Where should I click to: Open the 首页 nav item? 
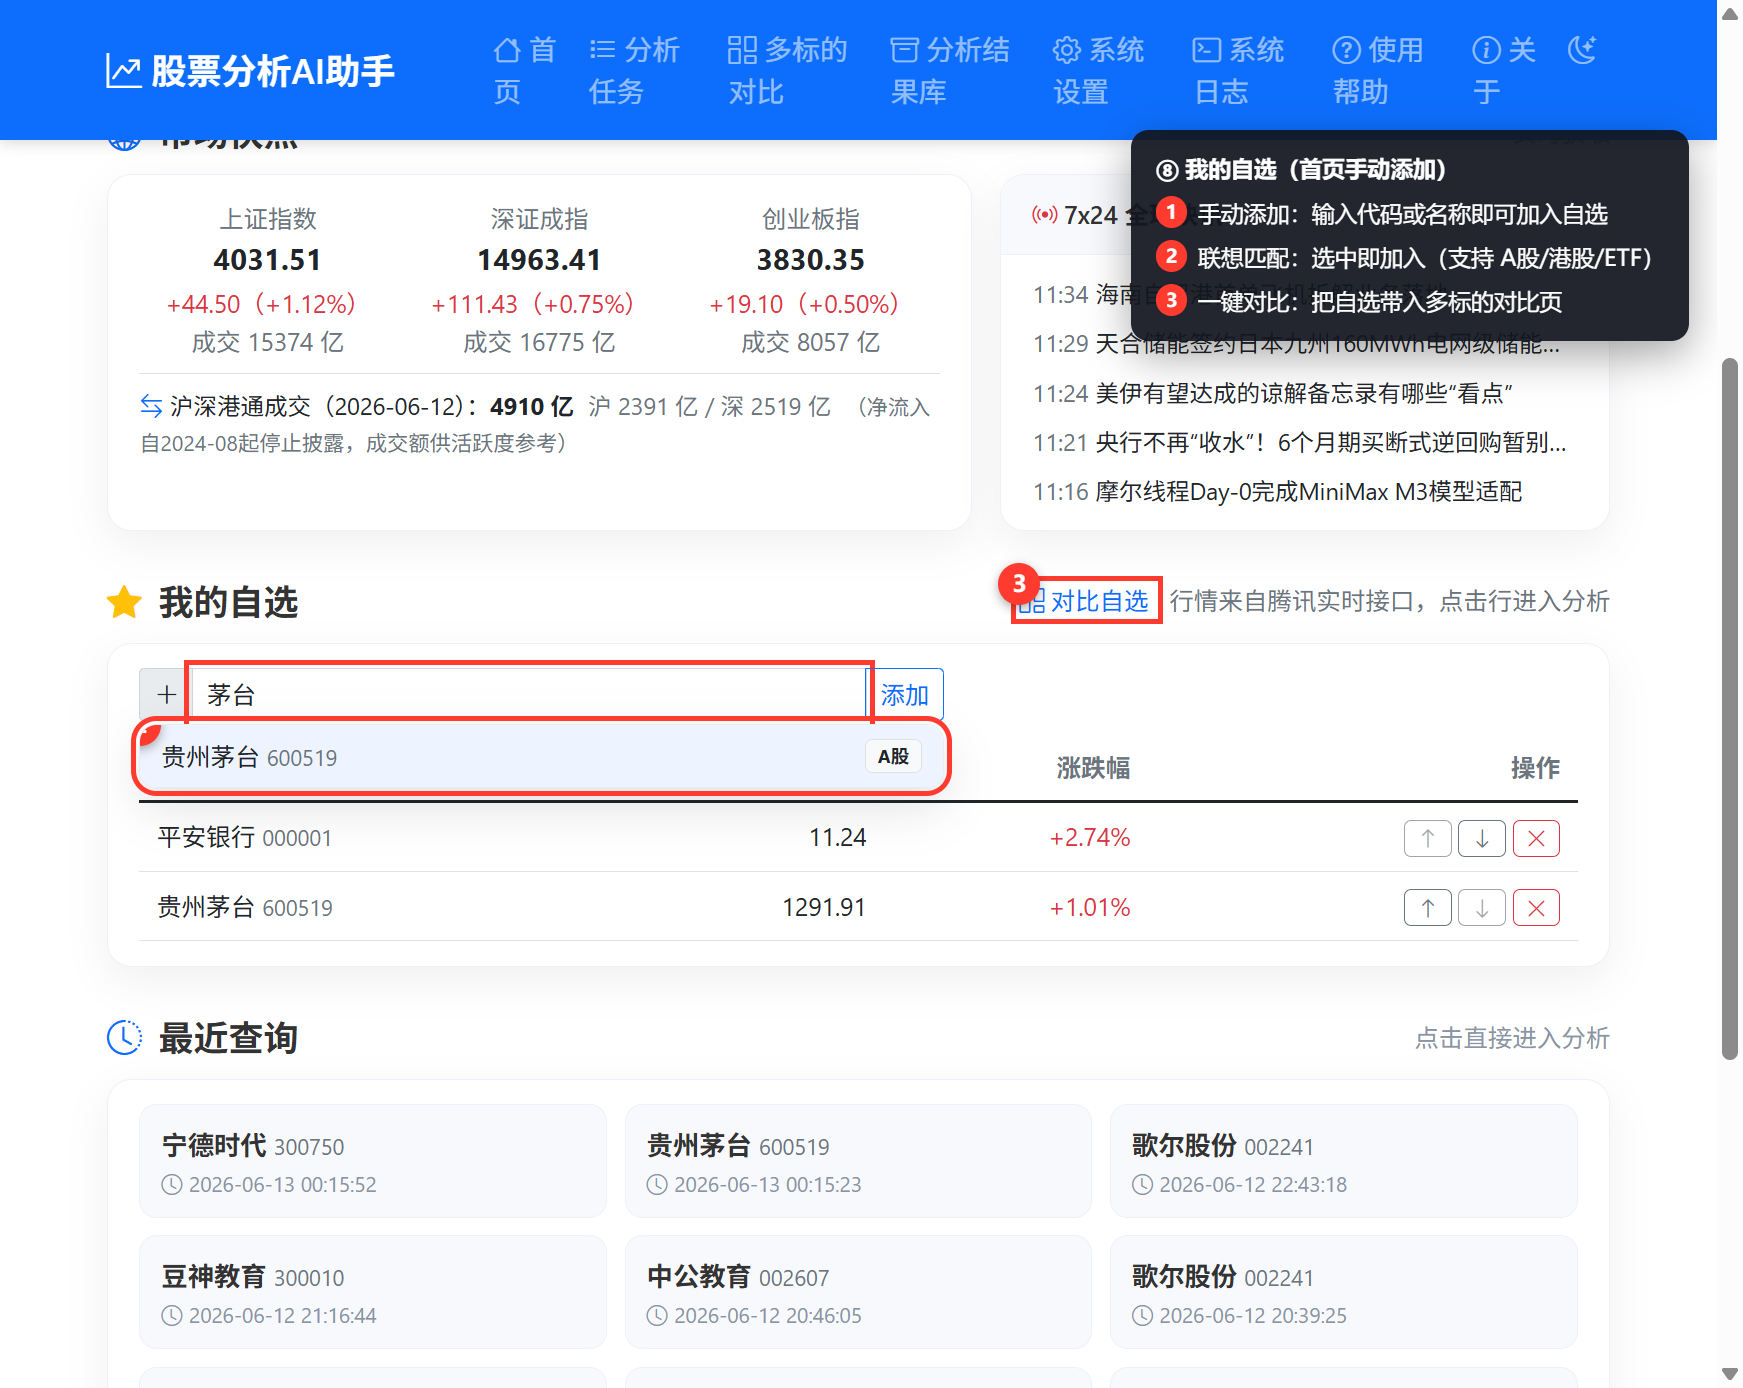coord(524,71)
